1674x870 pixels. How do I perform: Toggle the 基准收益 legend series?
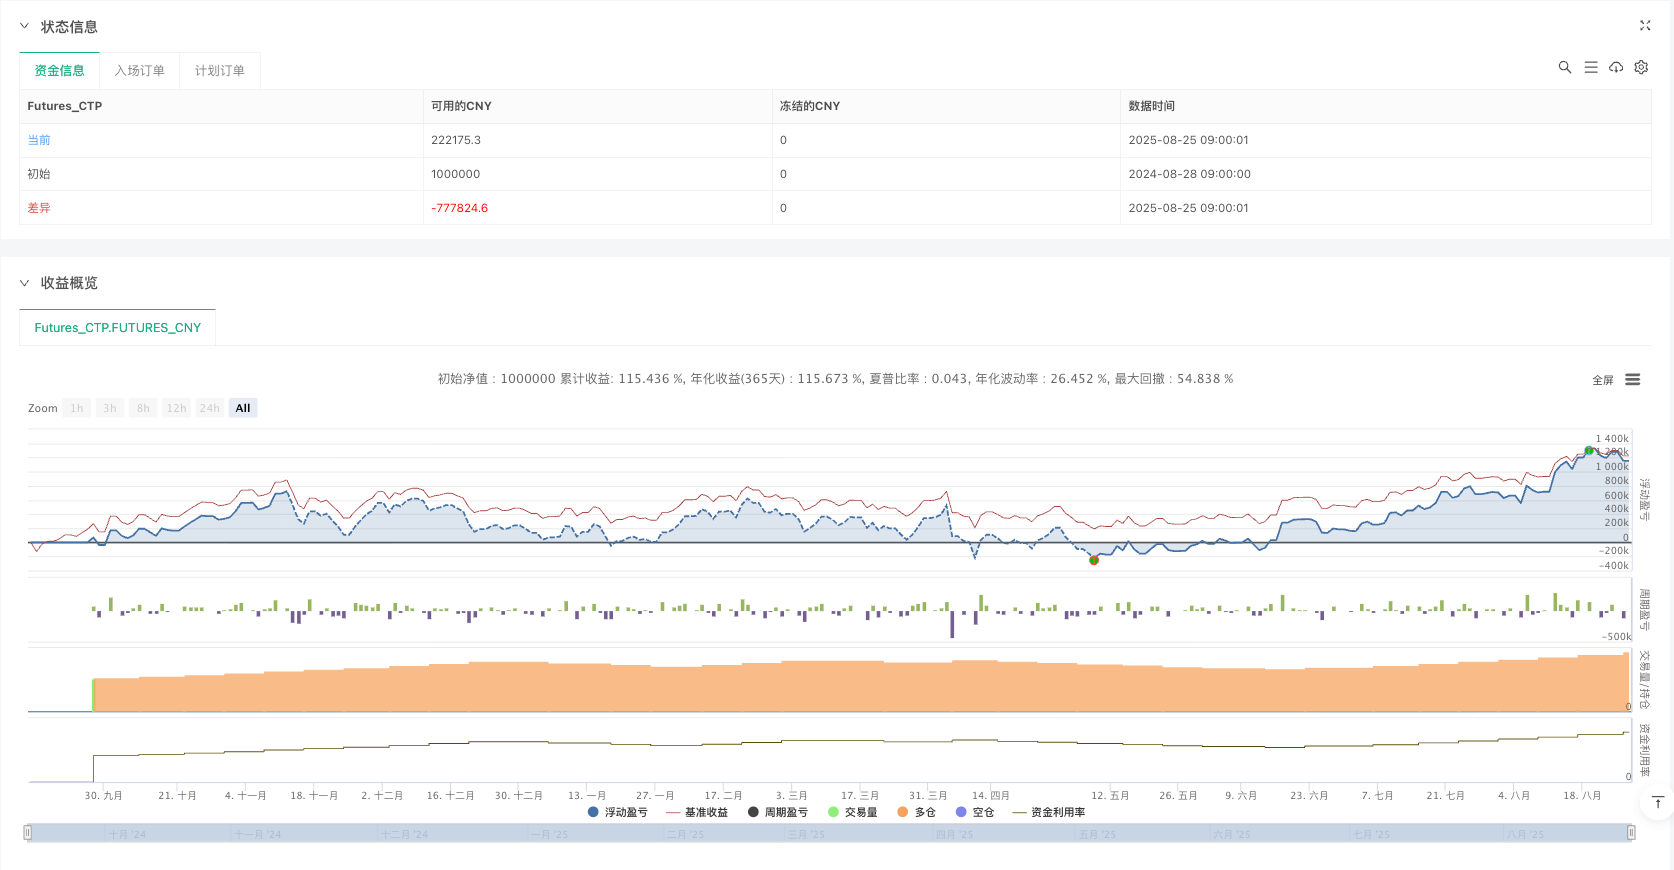point(697,812)
